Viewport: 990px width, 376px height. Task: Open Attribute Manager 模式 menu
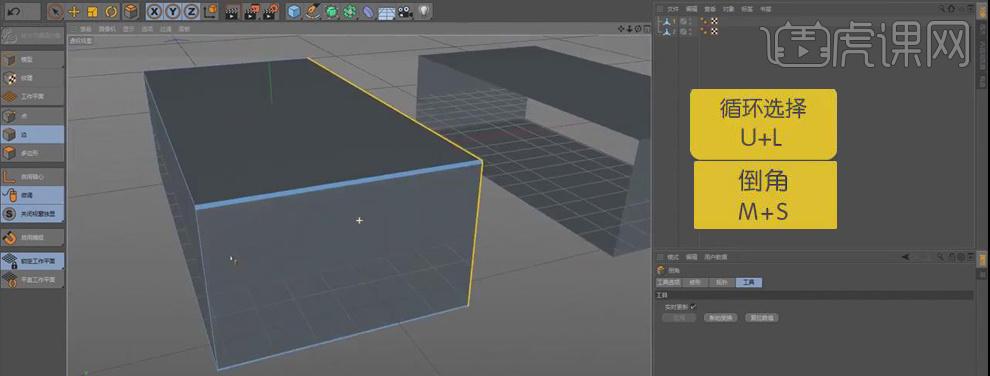pyautogui.click(x=673, y=257)
